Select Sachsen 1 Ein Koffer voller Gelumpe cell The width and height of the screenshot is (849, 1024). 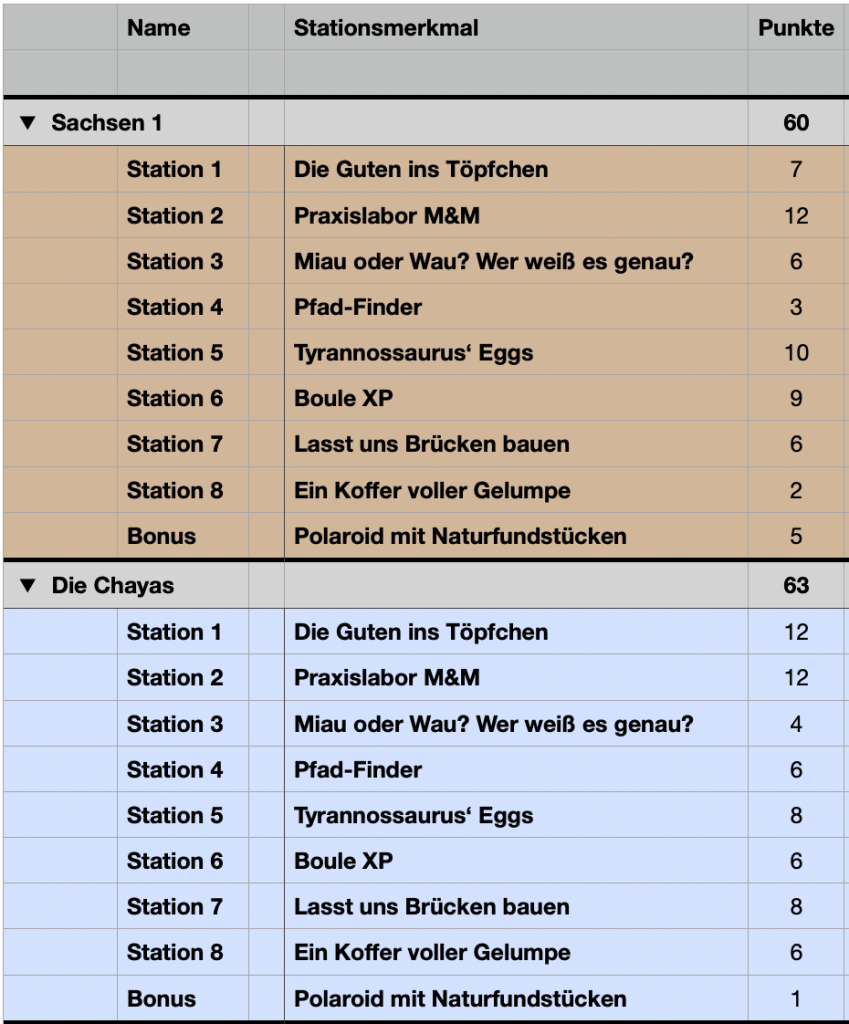pos(516,490)
